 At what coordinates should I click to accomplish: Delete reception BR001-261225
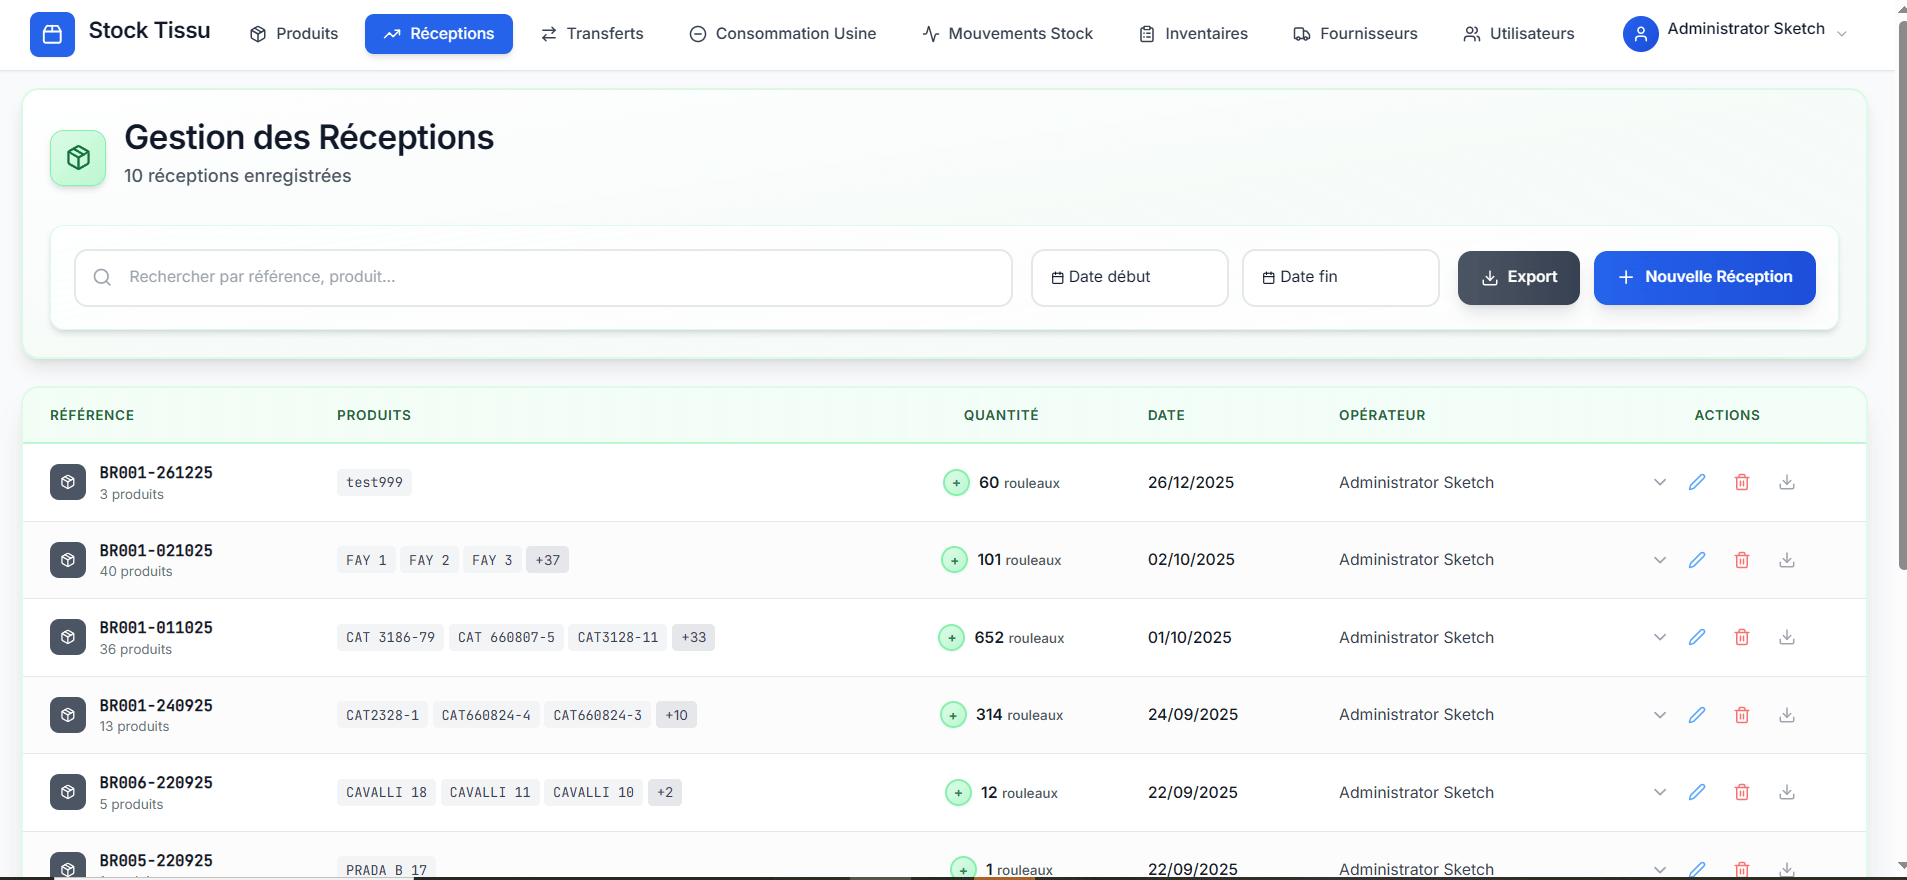tap(1742, 482)
